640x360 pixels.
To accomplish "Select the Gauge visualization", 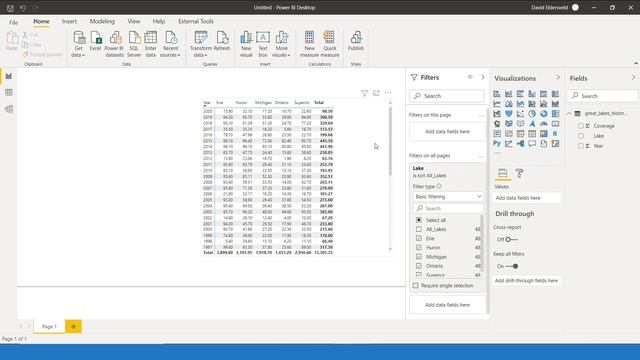I will click(544, 124).
